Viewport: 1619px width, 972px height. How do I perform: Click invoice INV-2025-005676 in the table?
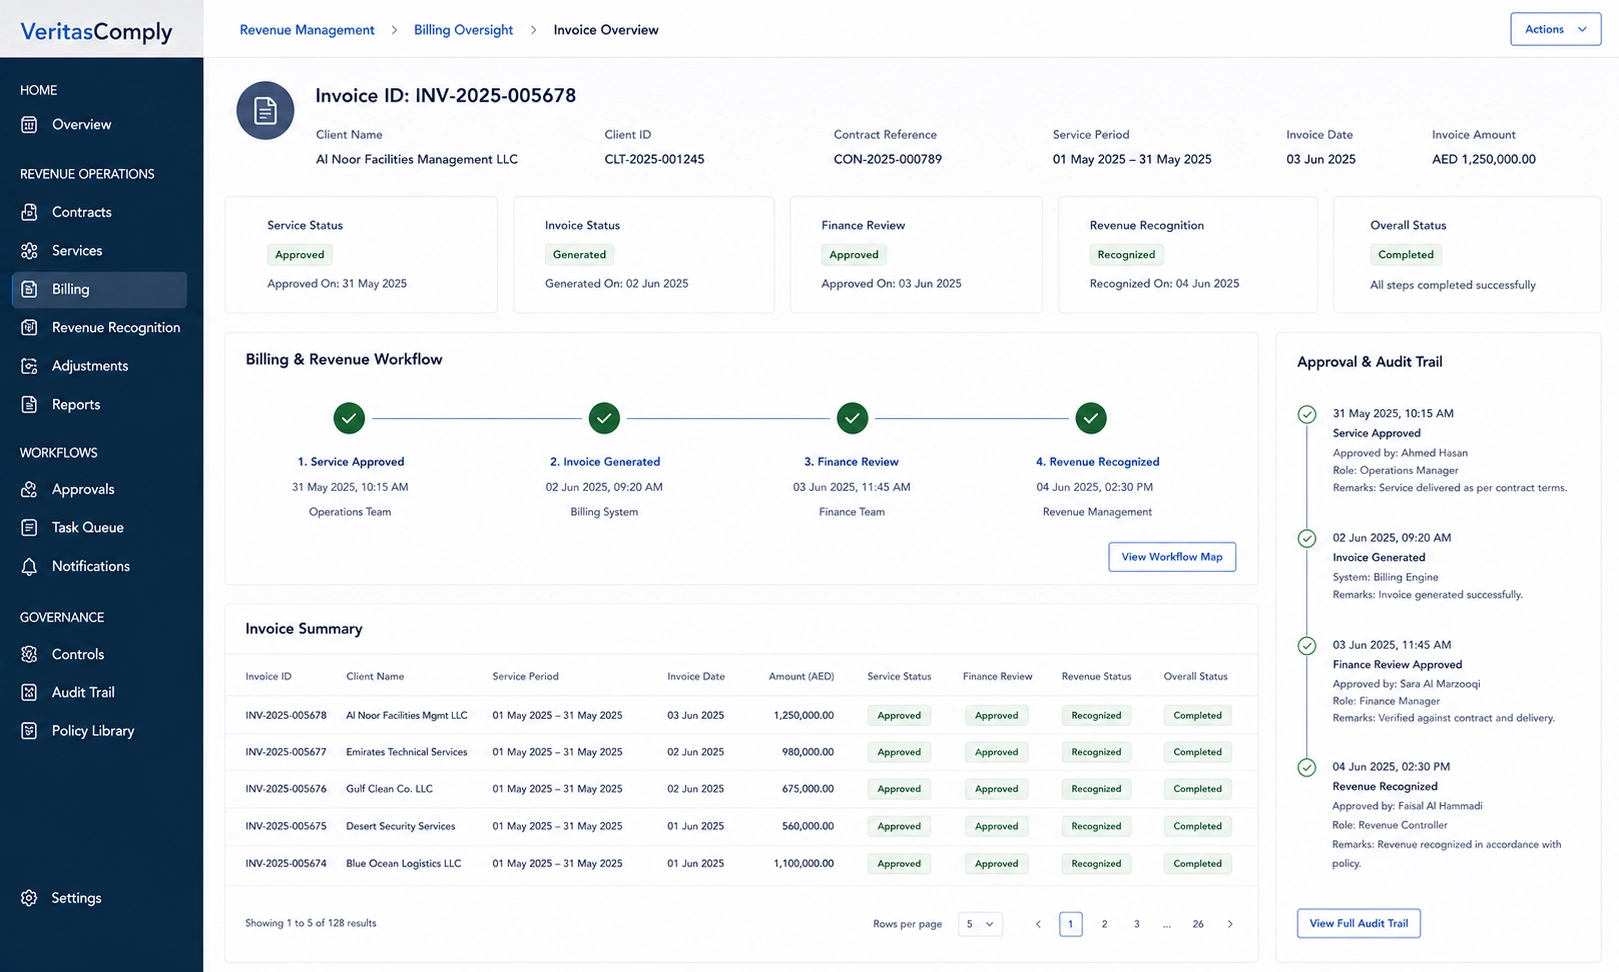[x=286, y=789]
